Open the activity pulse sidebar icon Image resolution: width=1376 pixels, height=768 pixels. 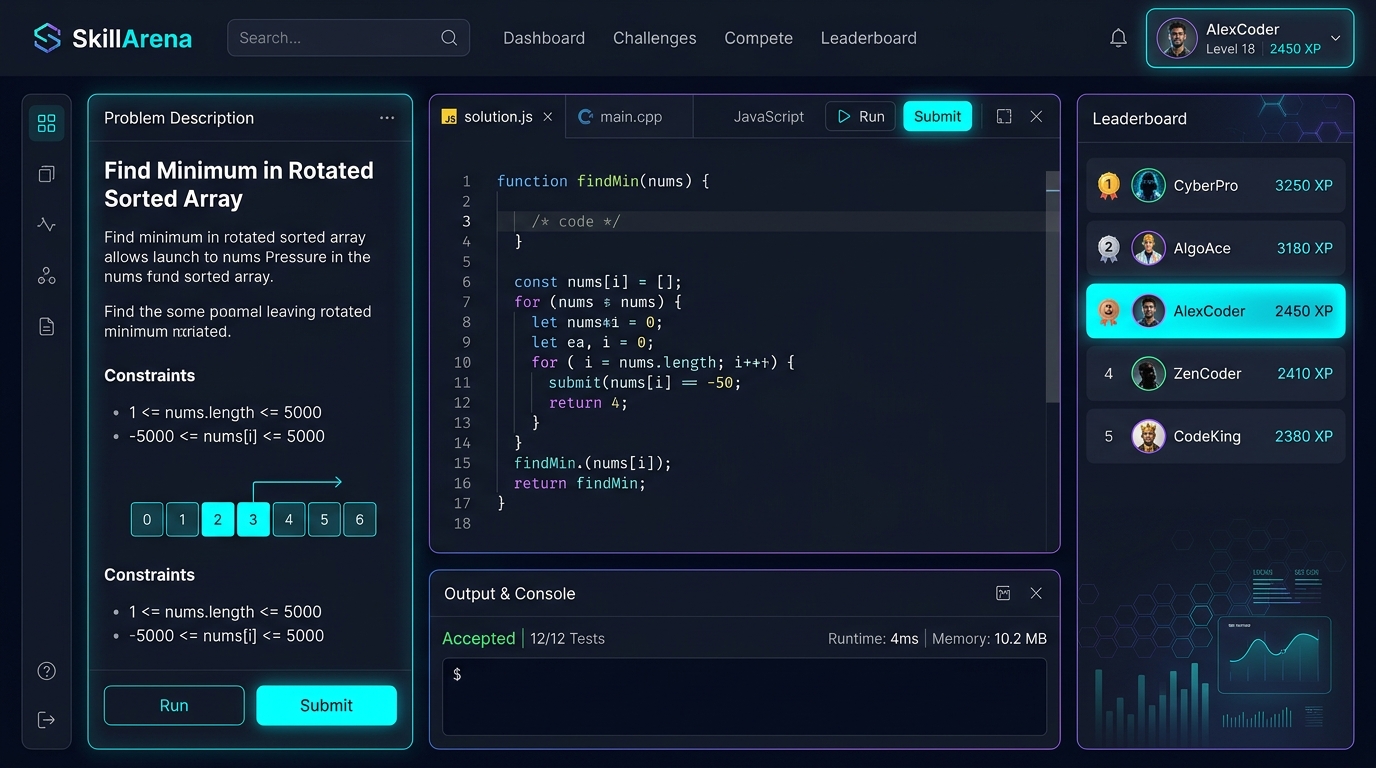46,225
